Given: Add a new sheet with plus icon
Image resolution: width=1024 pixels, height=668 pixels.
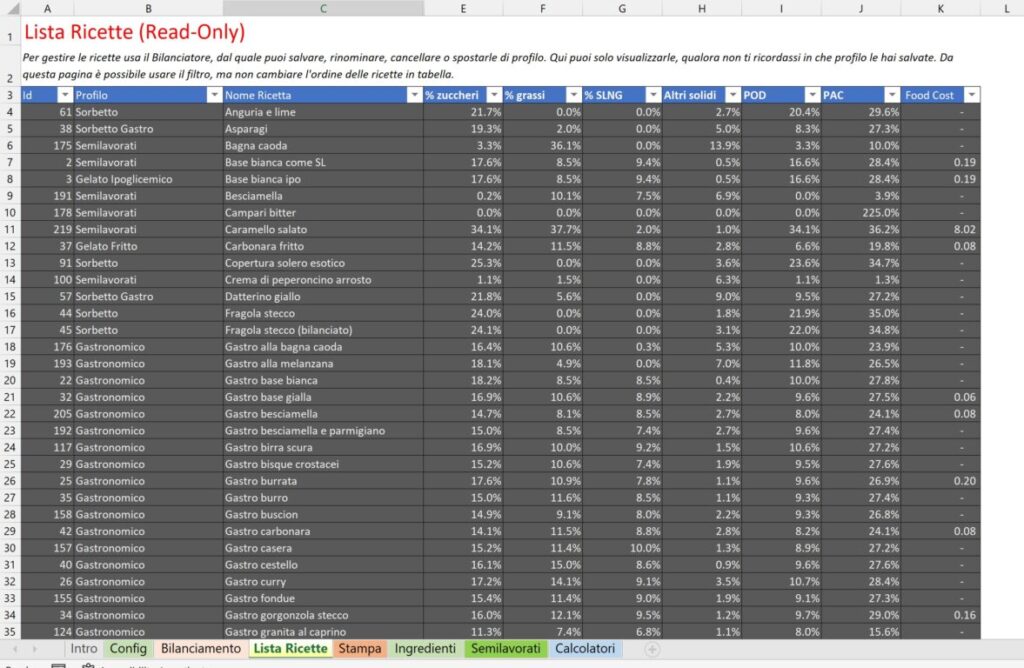Looking at the screenshot, I should (x=652, y=648).
